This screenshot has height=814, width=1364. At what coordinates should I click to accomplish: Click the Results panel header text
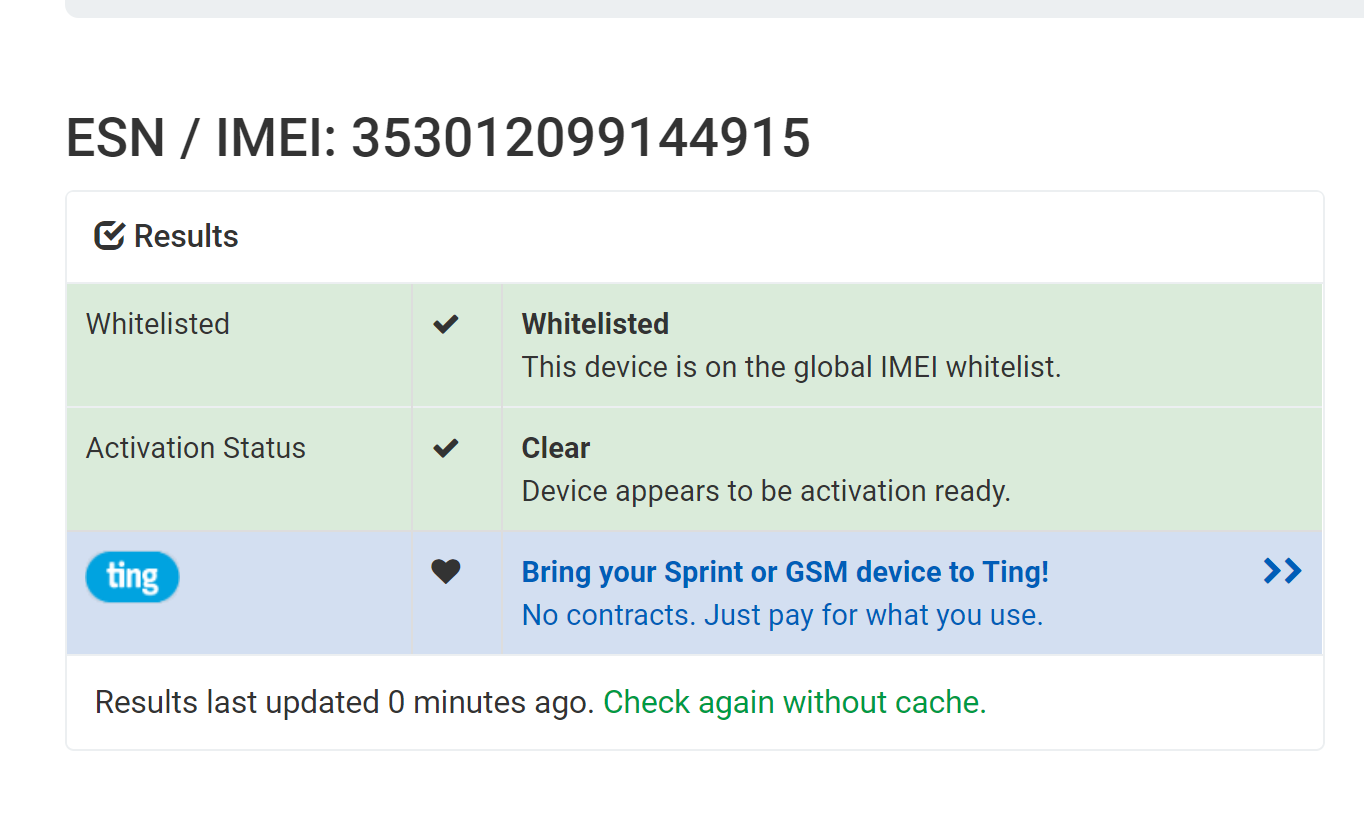point(186,236)
